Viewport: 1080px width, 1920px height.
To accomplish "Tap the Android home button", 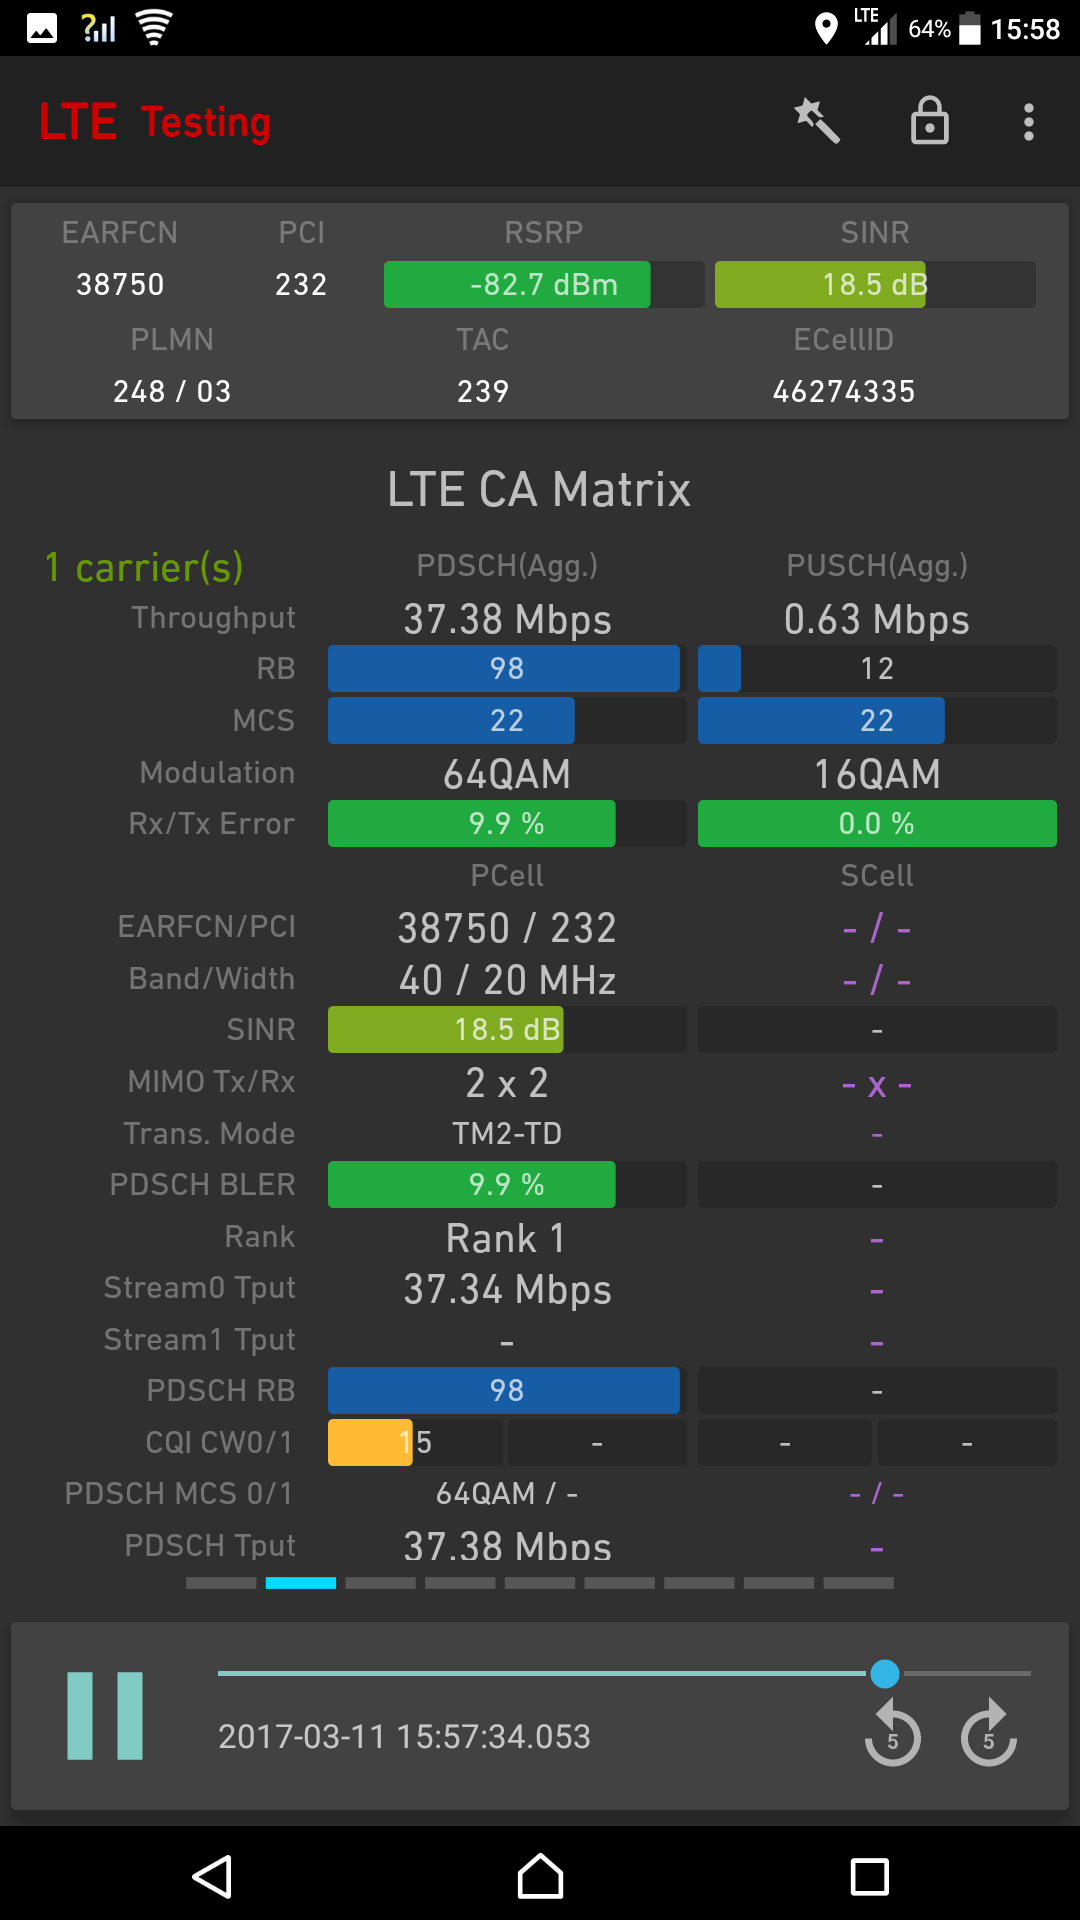I will [x=540, y=1876].
